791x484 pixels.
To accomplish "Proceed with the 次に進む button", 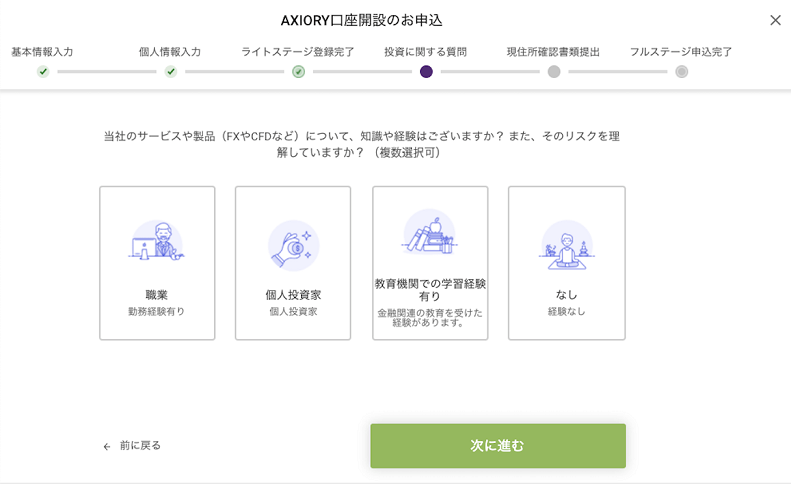I will point(498,446).
